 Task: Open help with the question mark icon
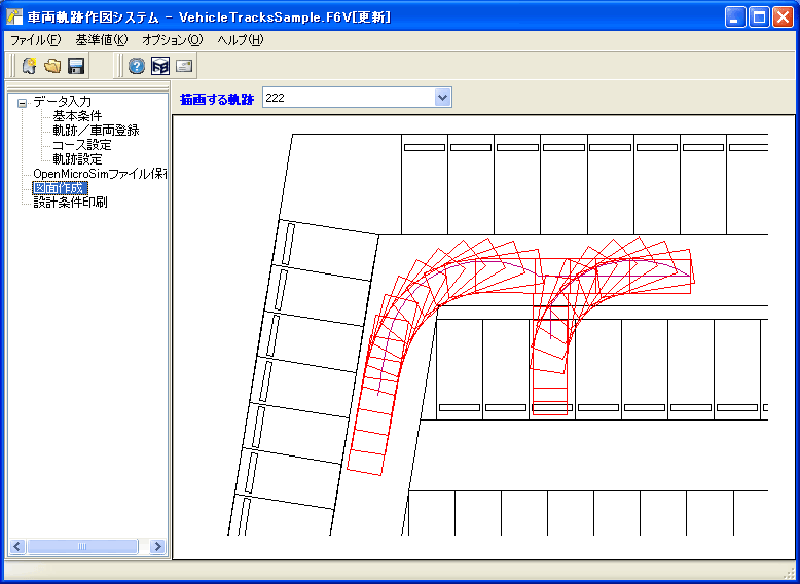137,66
